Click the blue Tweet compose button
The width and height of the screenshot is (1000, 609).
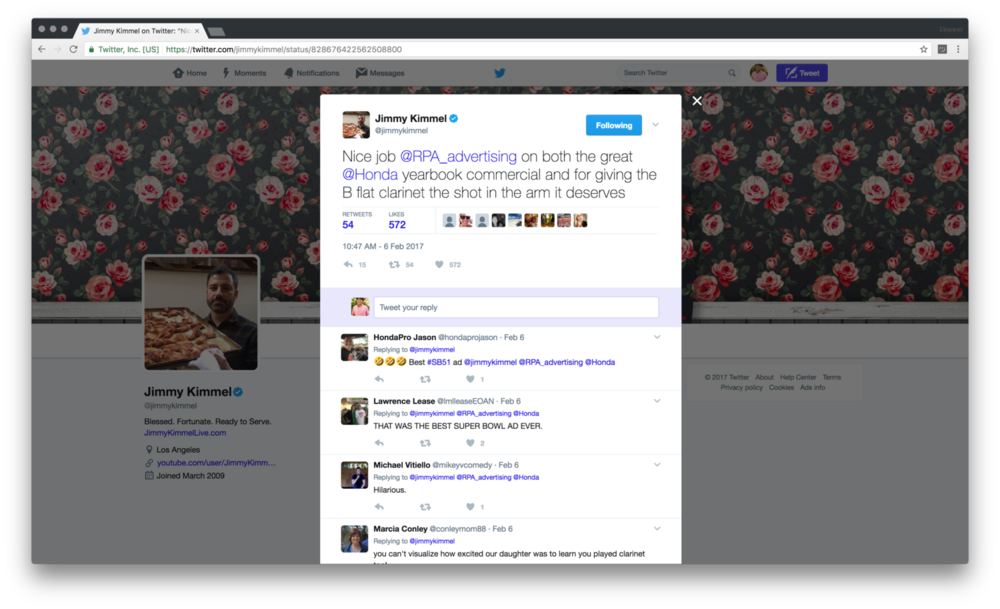802,73
